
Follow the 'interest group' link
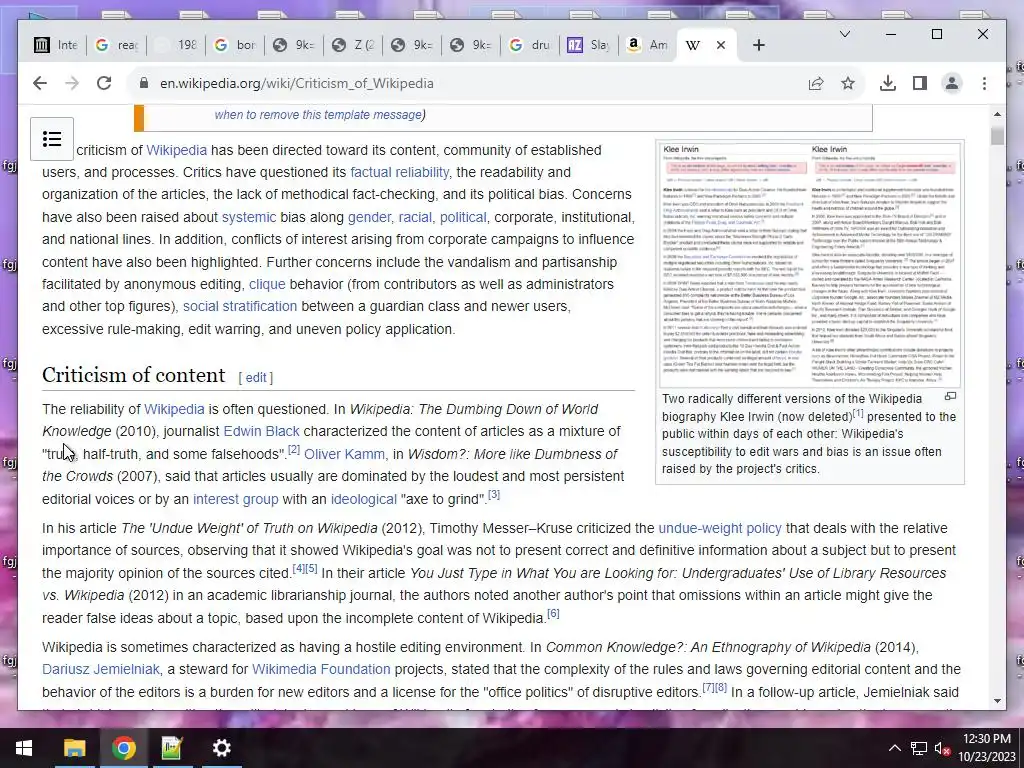click(236, 500)
